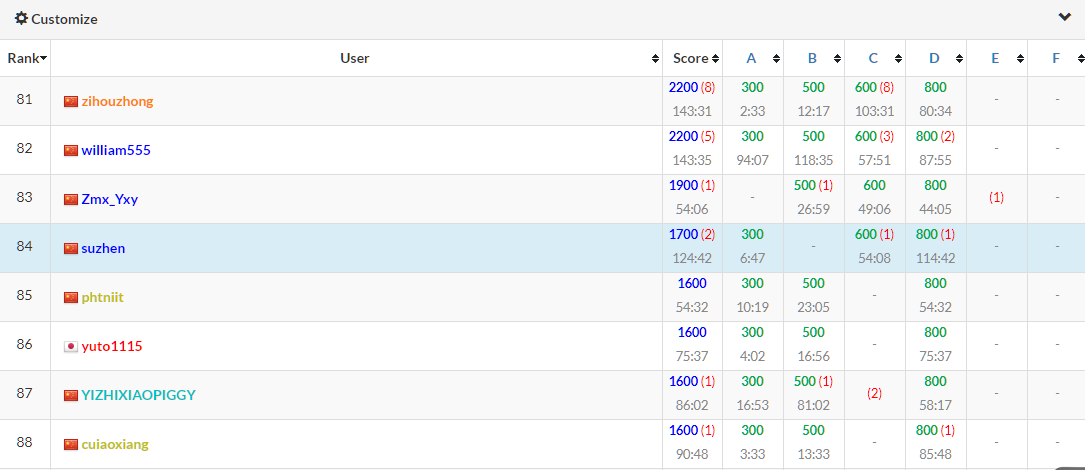Click rank 84 cell
This screenshot has height=470, width=1085.
pyautogui.click(x=25, y=248)
